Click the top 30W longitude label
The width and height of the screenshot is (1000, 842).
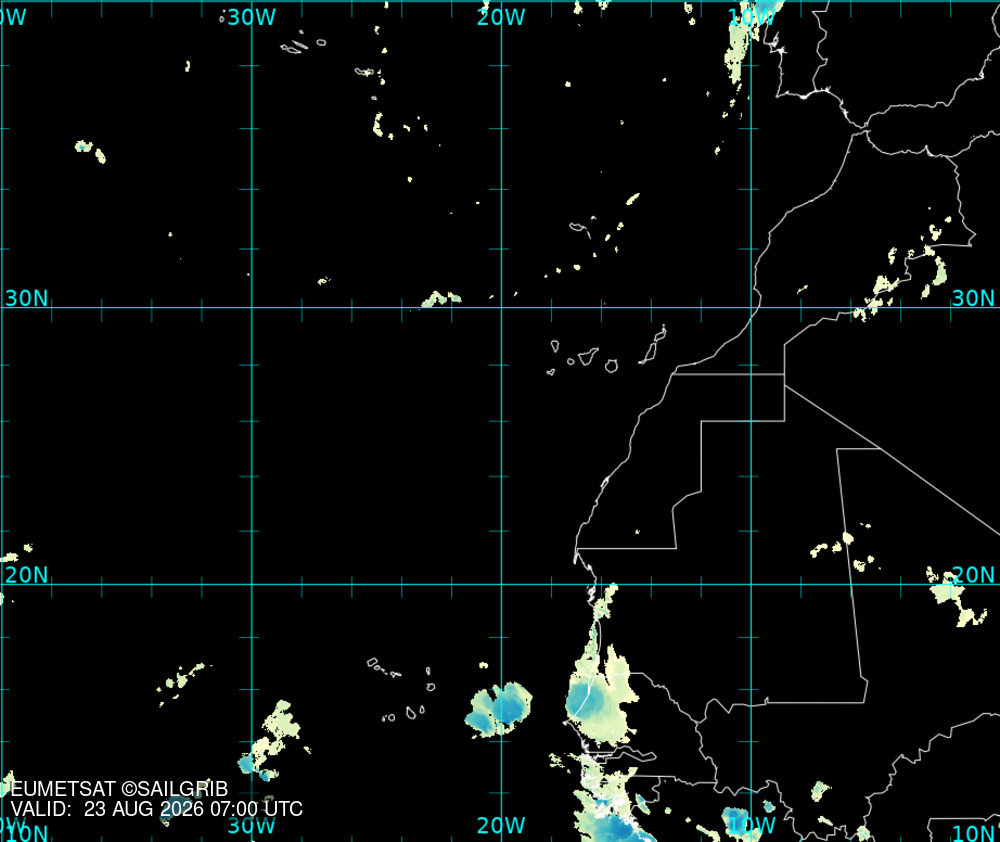[x=252, y=17]
